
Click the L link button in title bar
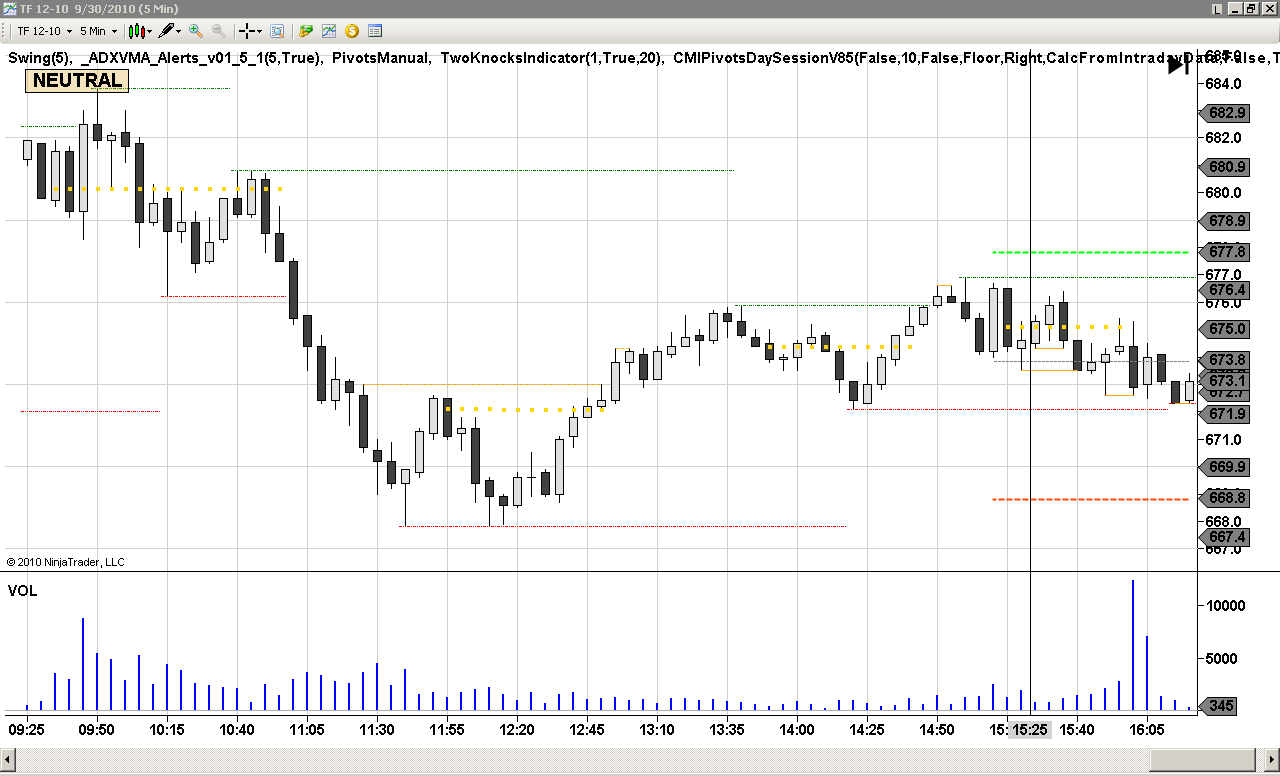tap(1217, 8)
